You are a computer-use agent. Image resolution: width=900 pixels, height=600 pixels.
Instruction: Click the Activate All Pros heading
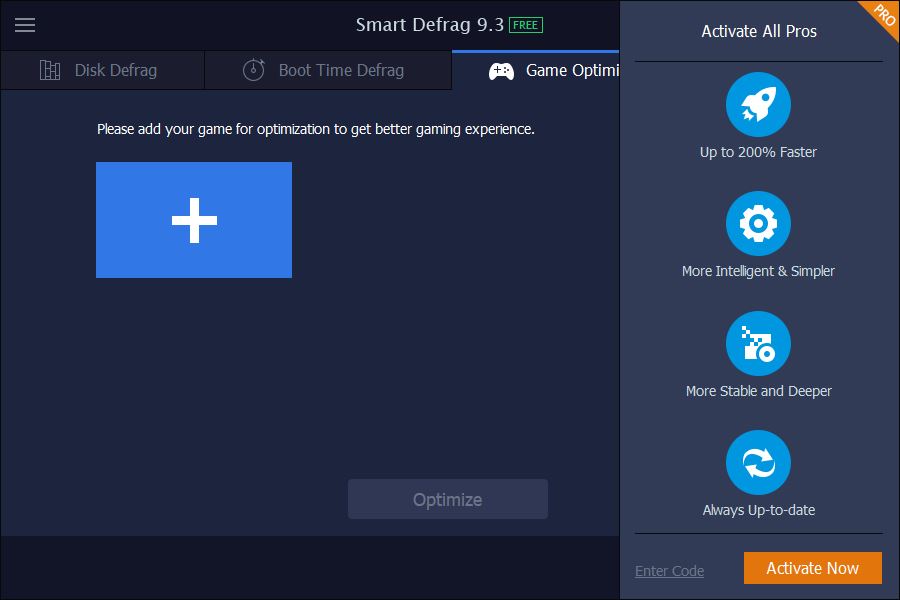click(x=759, y=31)
